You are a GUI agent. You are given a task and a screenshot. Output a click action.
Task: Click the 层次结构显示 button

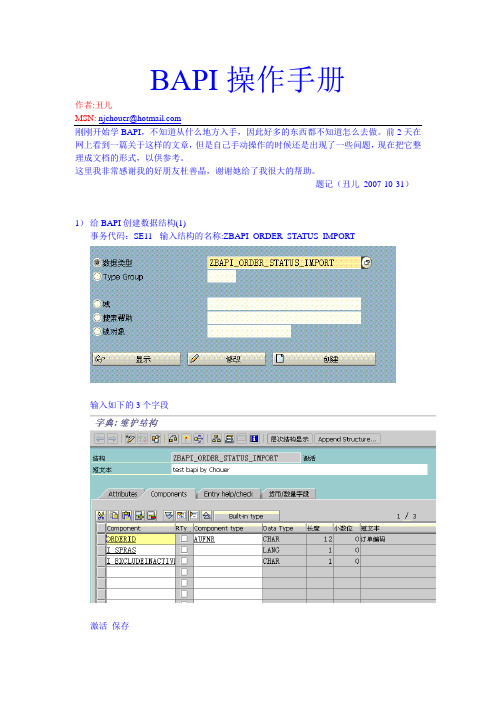tap(290, 439)
